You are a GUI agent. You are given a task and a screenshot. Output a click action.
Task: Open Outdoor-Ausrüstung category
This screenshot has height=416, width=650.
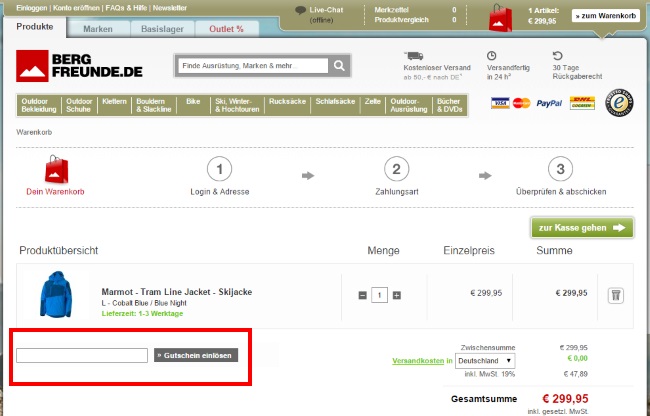pos(409,105)
